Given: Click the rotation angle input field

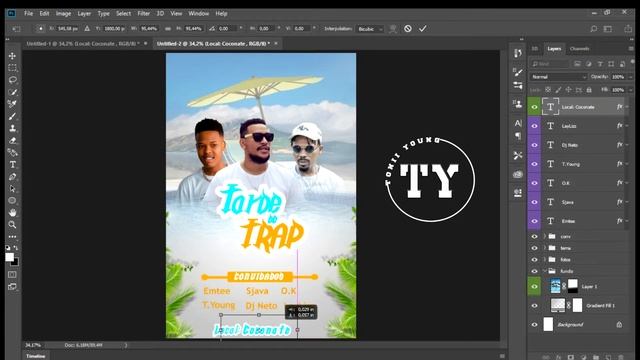Looking at the screenshot, I should pos(228,29).
